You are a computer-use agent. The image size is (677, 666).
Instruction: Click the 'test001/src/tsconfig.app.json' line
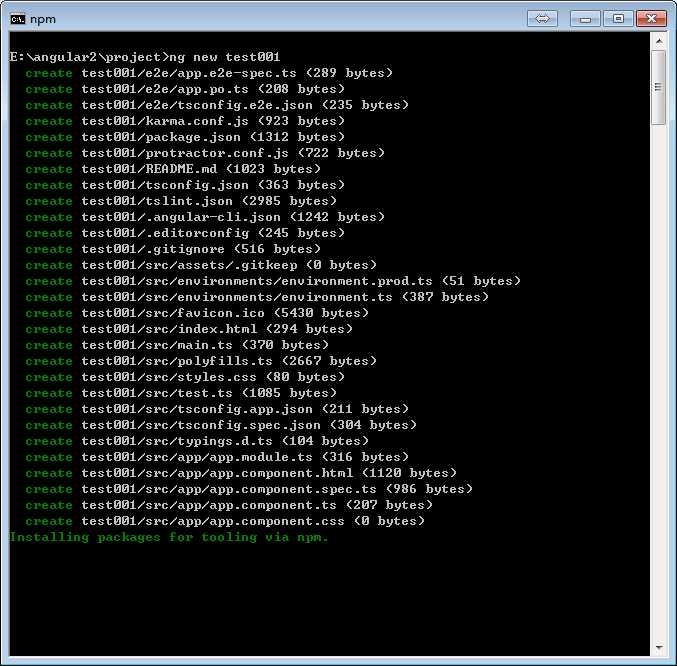tap(217, 409)
